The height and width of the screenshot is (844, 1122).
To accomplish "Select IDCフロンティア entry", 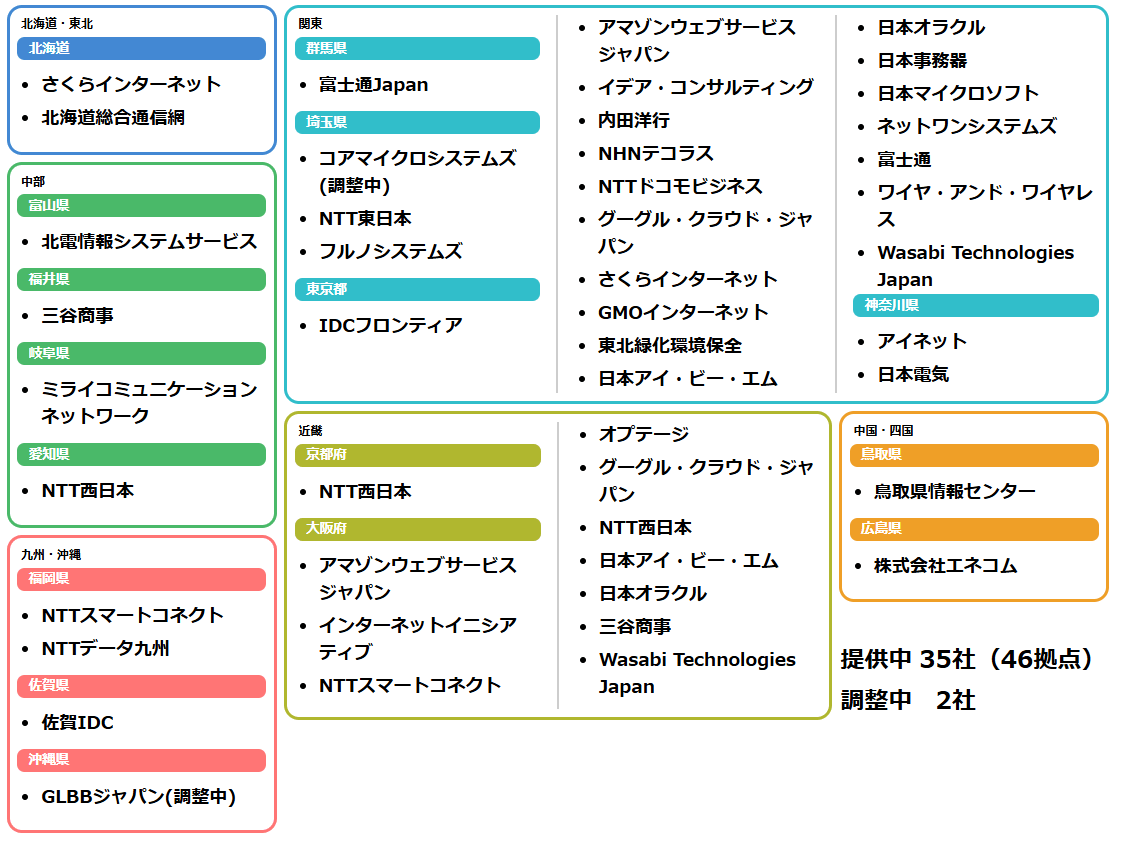I will click(391, 326).
